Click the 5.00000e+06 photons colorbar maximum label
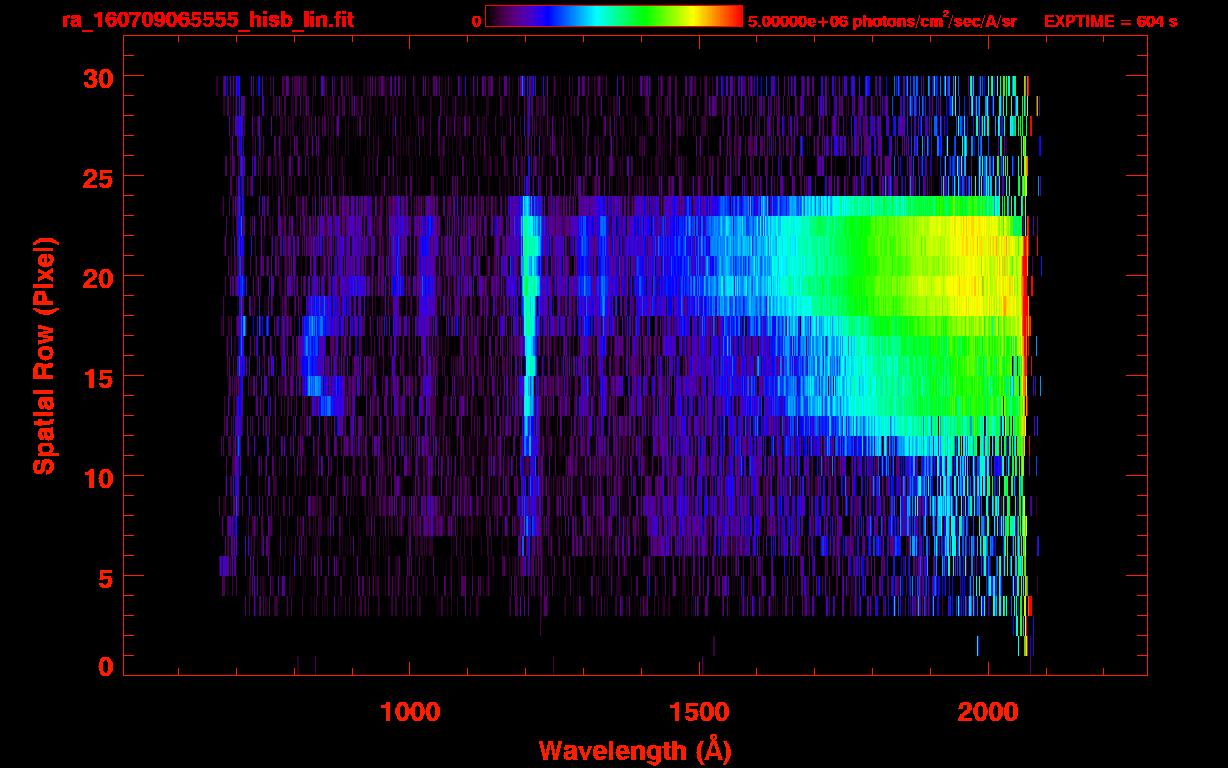The width and height of the screenshot is (1228, 768). point(882,21)
